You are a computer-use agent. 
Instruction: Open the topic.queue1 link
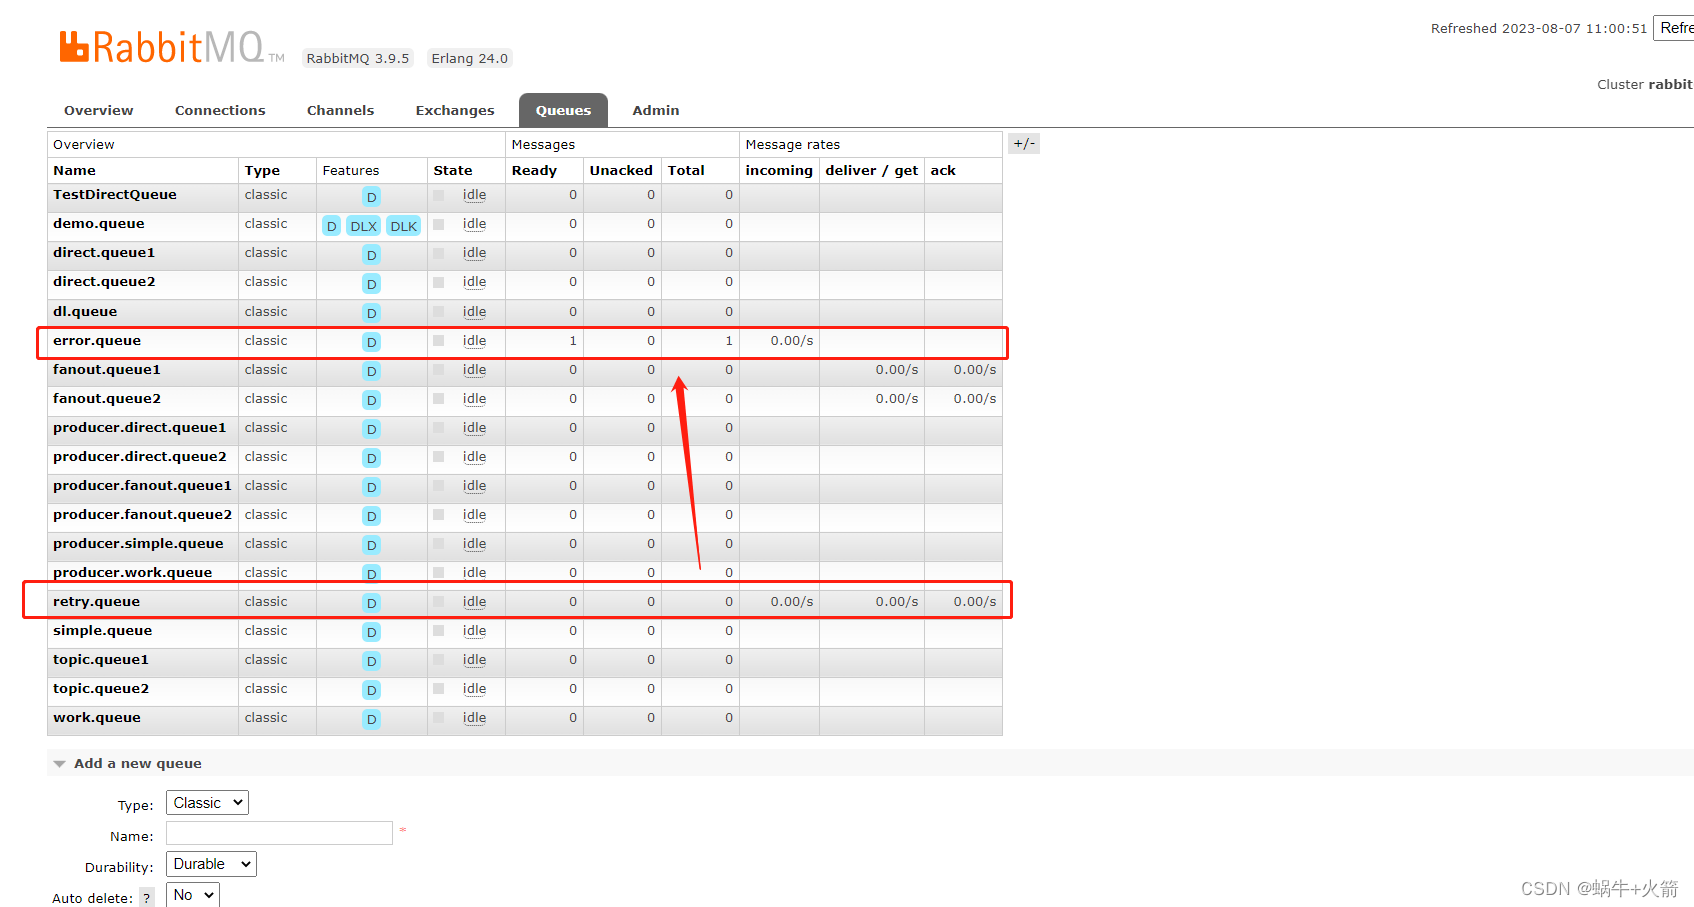point(101,660)
